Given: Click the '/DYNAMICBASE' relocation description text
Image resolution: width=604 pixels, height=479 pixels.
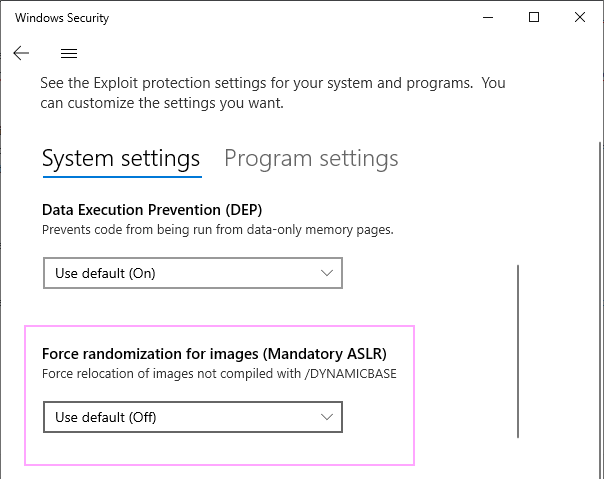Looking at the screenshot, I should click(x=219, y=373).
